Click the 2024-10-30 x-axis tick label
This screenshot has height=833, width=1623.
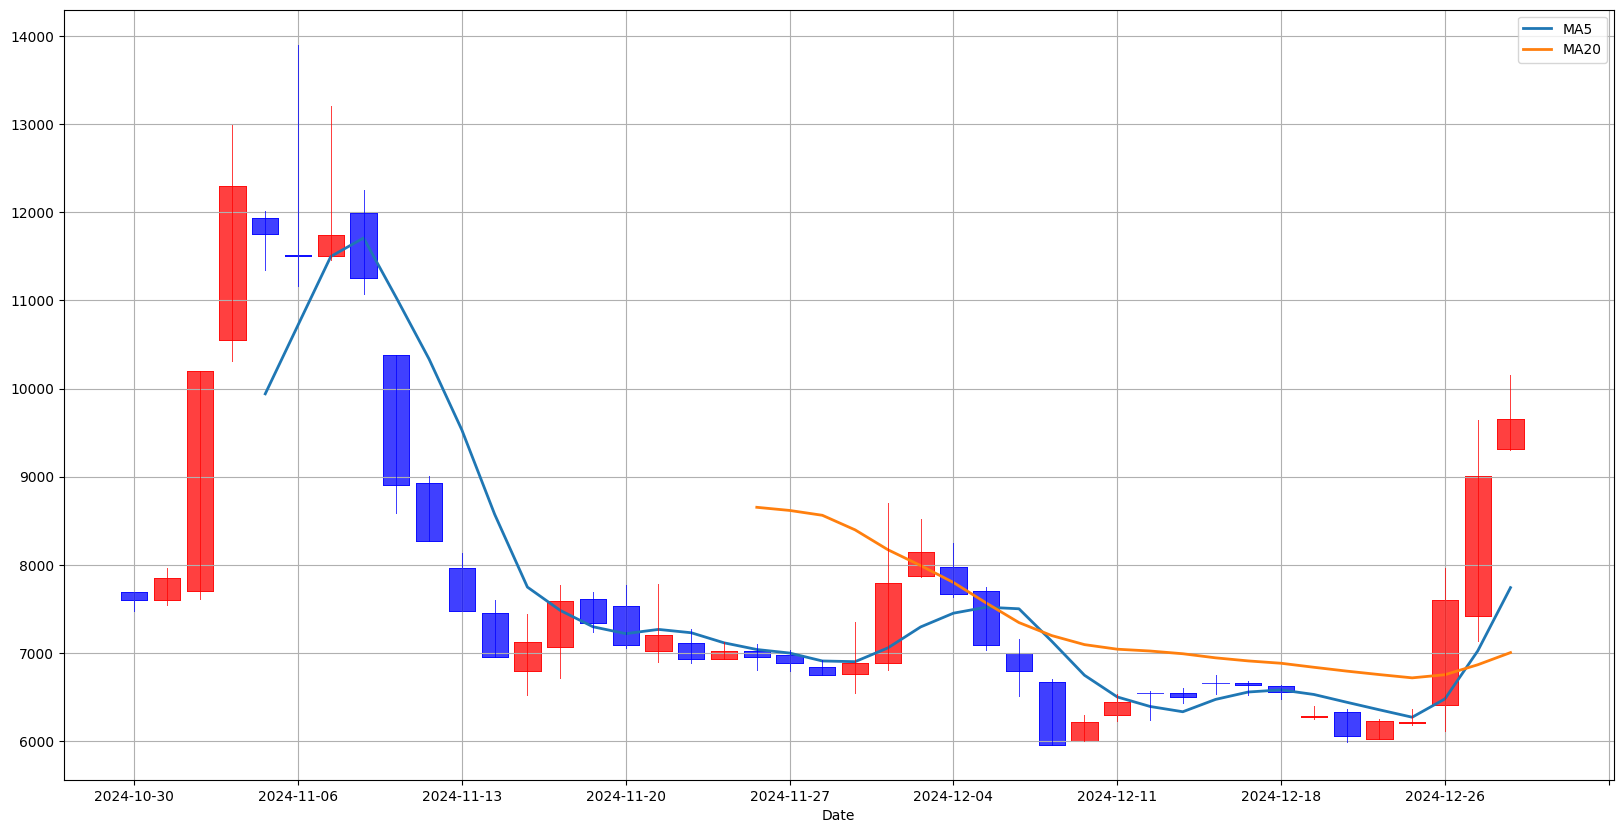(134, 796)
